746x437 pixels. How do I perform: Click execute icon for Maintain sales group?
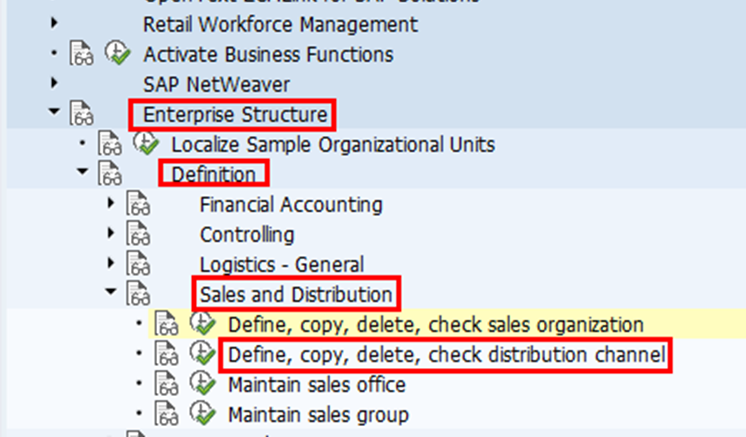202,414
